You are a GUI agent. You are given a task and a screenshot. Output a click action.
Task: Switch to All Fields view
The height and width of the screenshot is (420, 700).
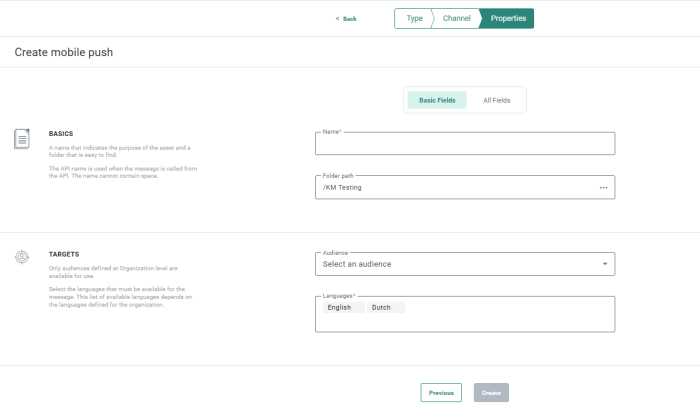pos(497,100)
